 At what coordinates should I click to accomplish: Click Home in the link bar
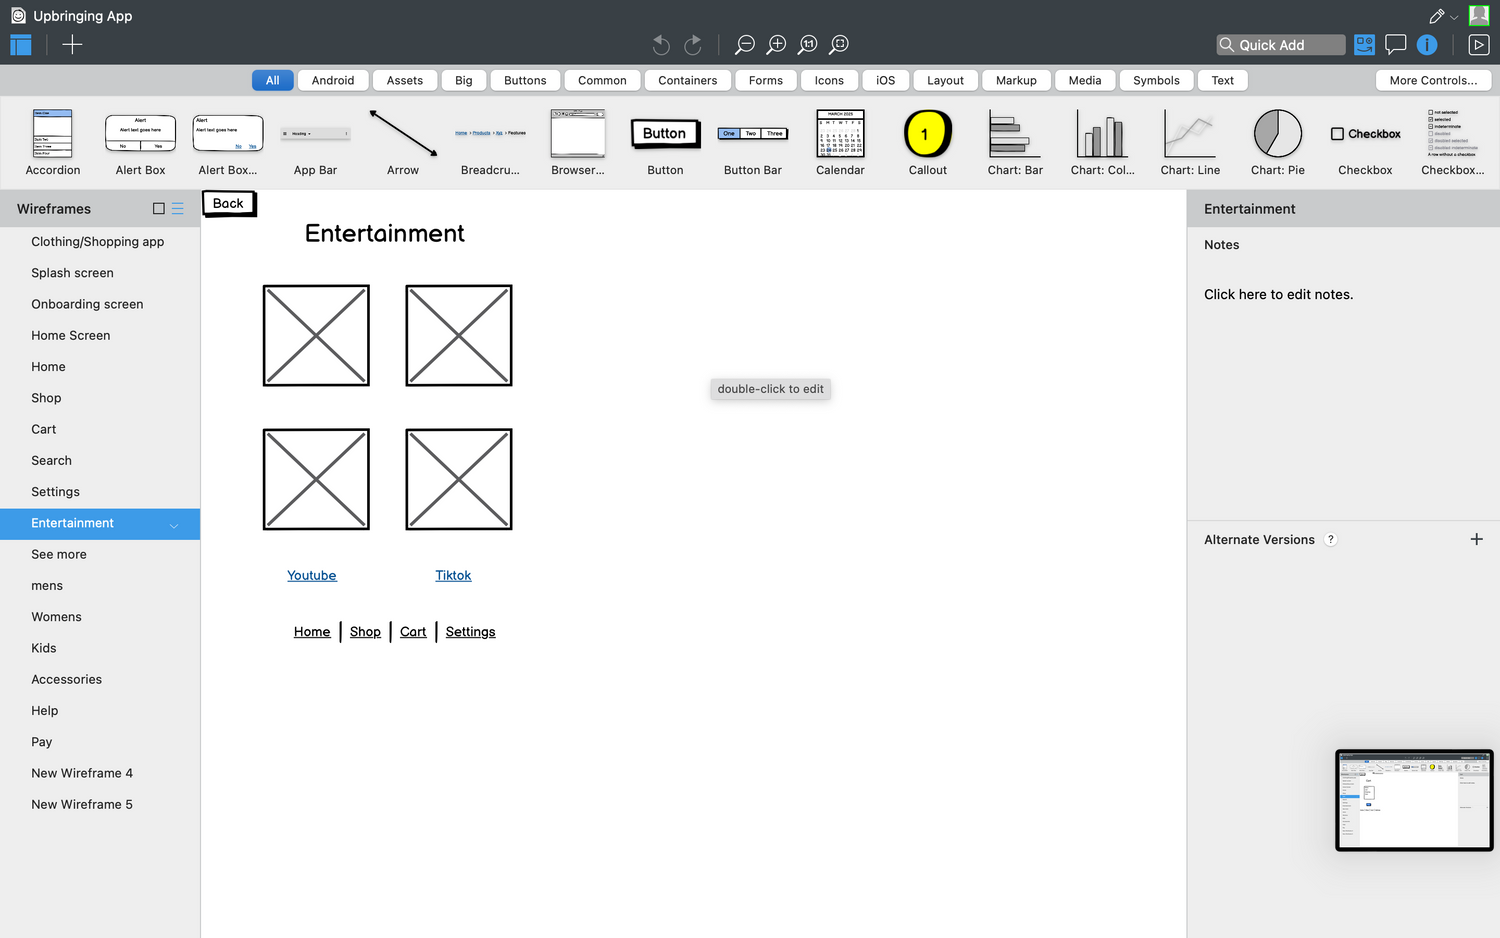312,632
